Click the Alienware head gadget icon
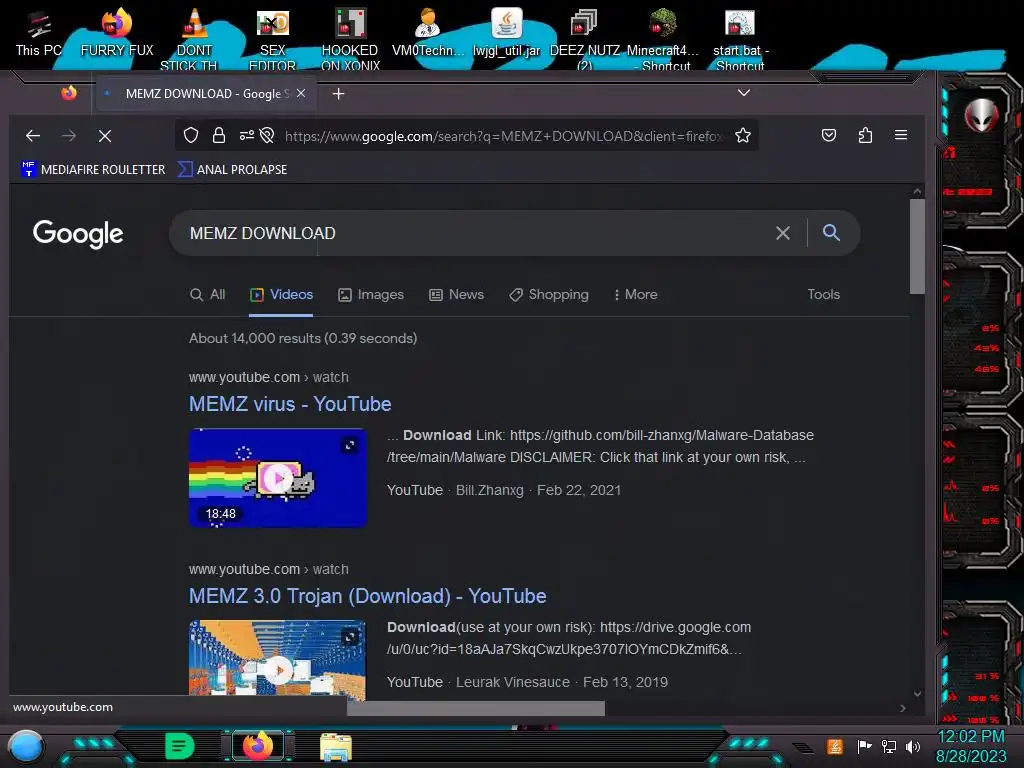 click(981, 116)
